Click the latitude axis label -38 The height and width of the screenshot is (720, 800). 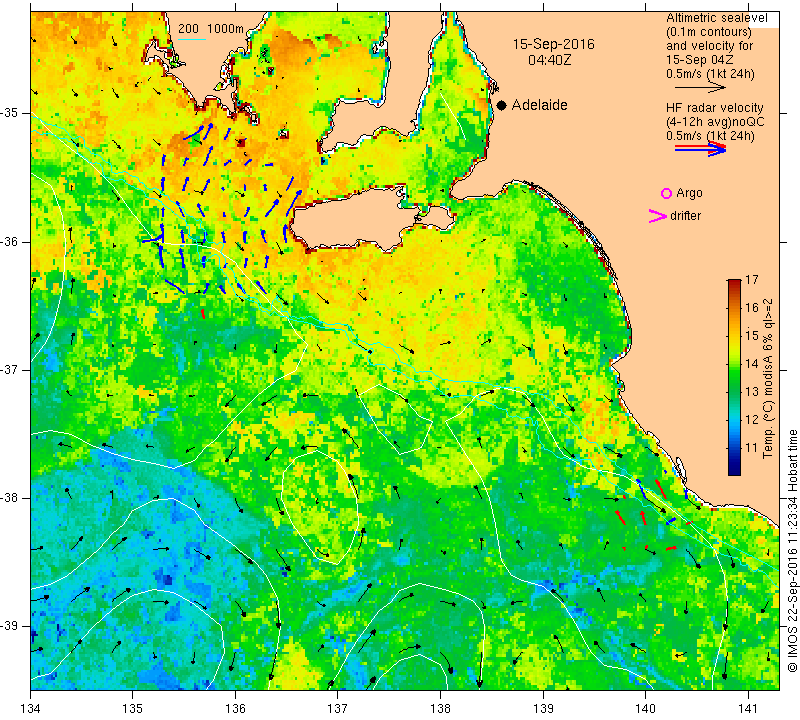point(11,498)
